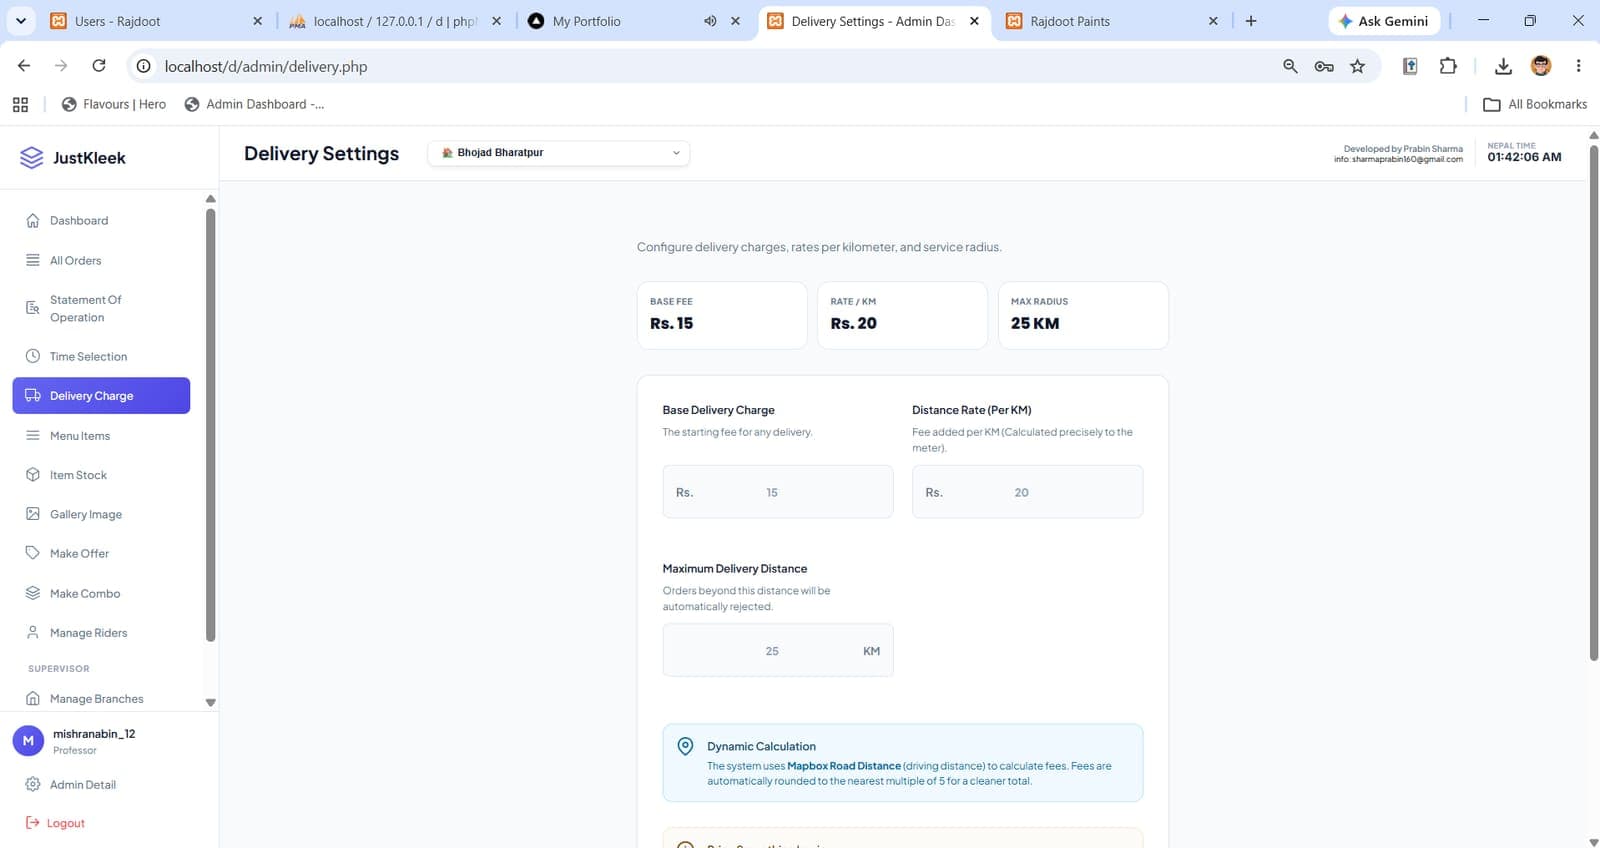This screenshot has height=848, width=1600.
Task: Go back using browser back arrow
Action: pyautogui.click(x=24, y=66)
